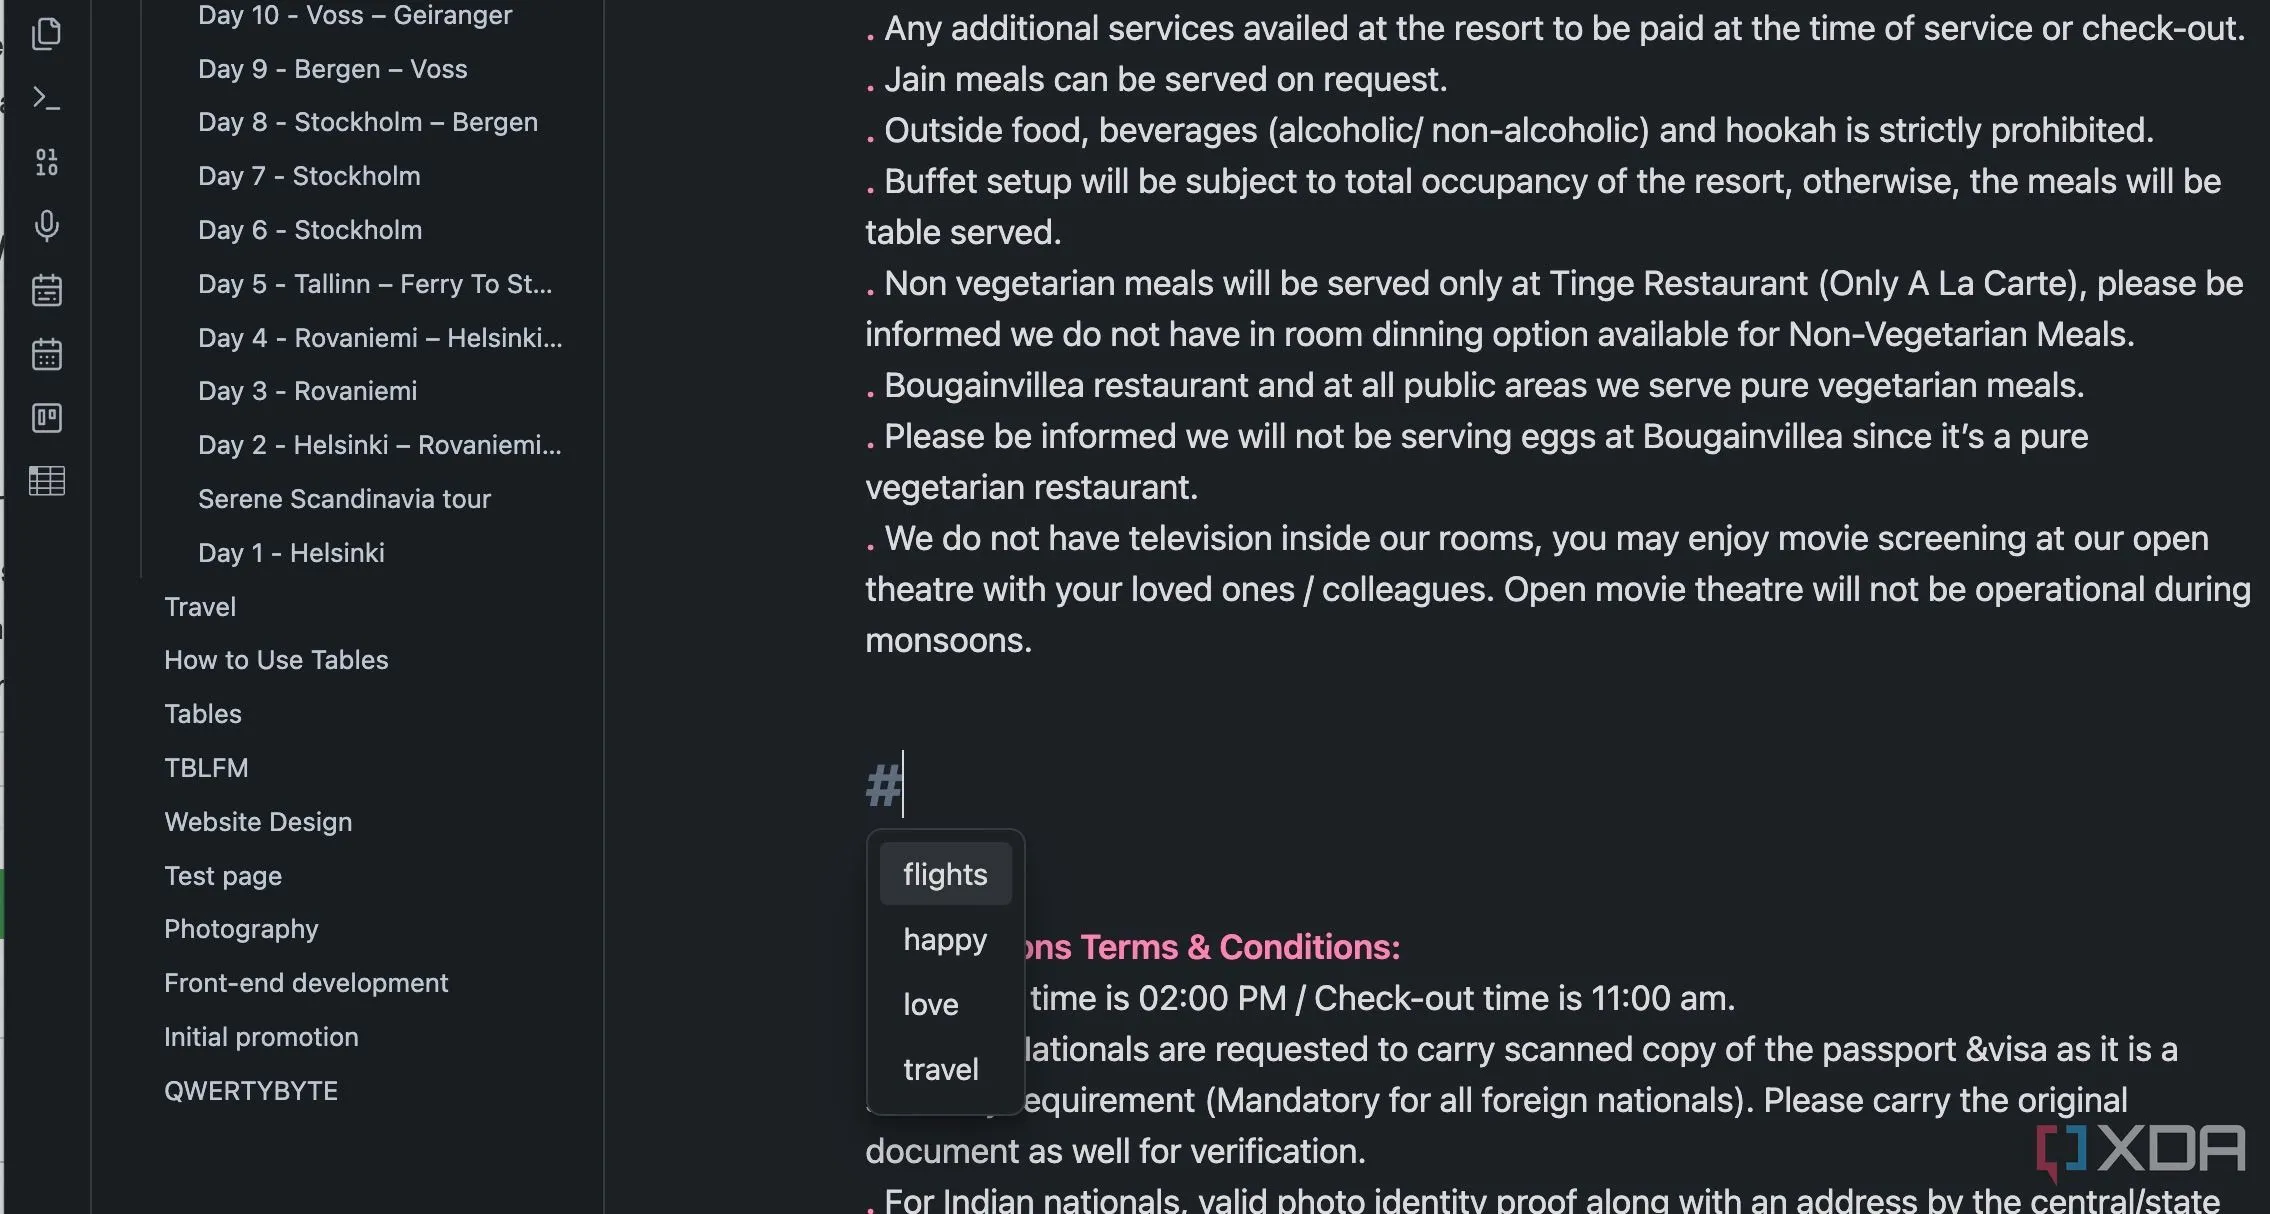Start audio recorder via microphone icon

click(46, 226)
